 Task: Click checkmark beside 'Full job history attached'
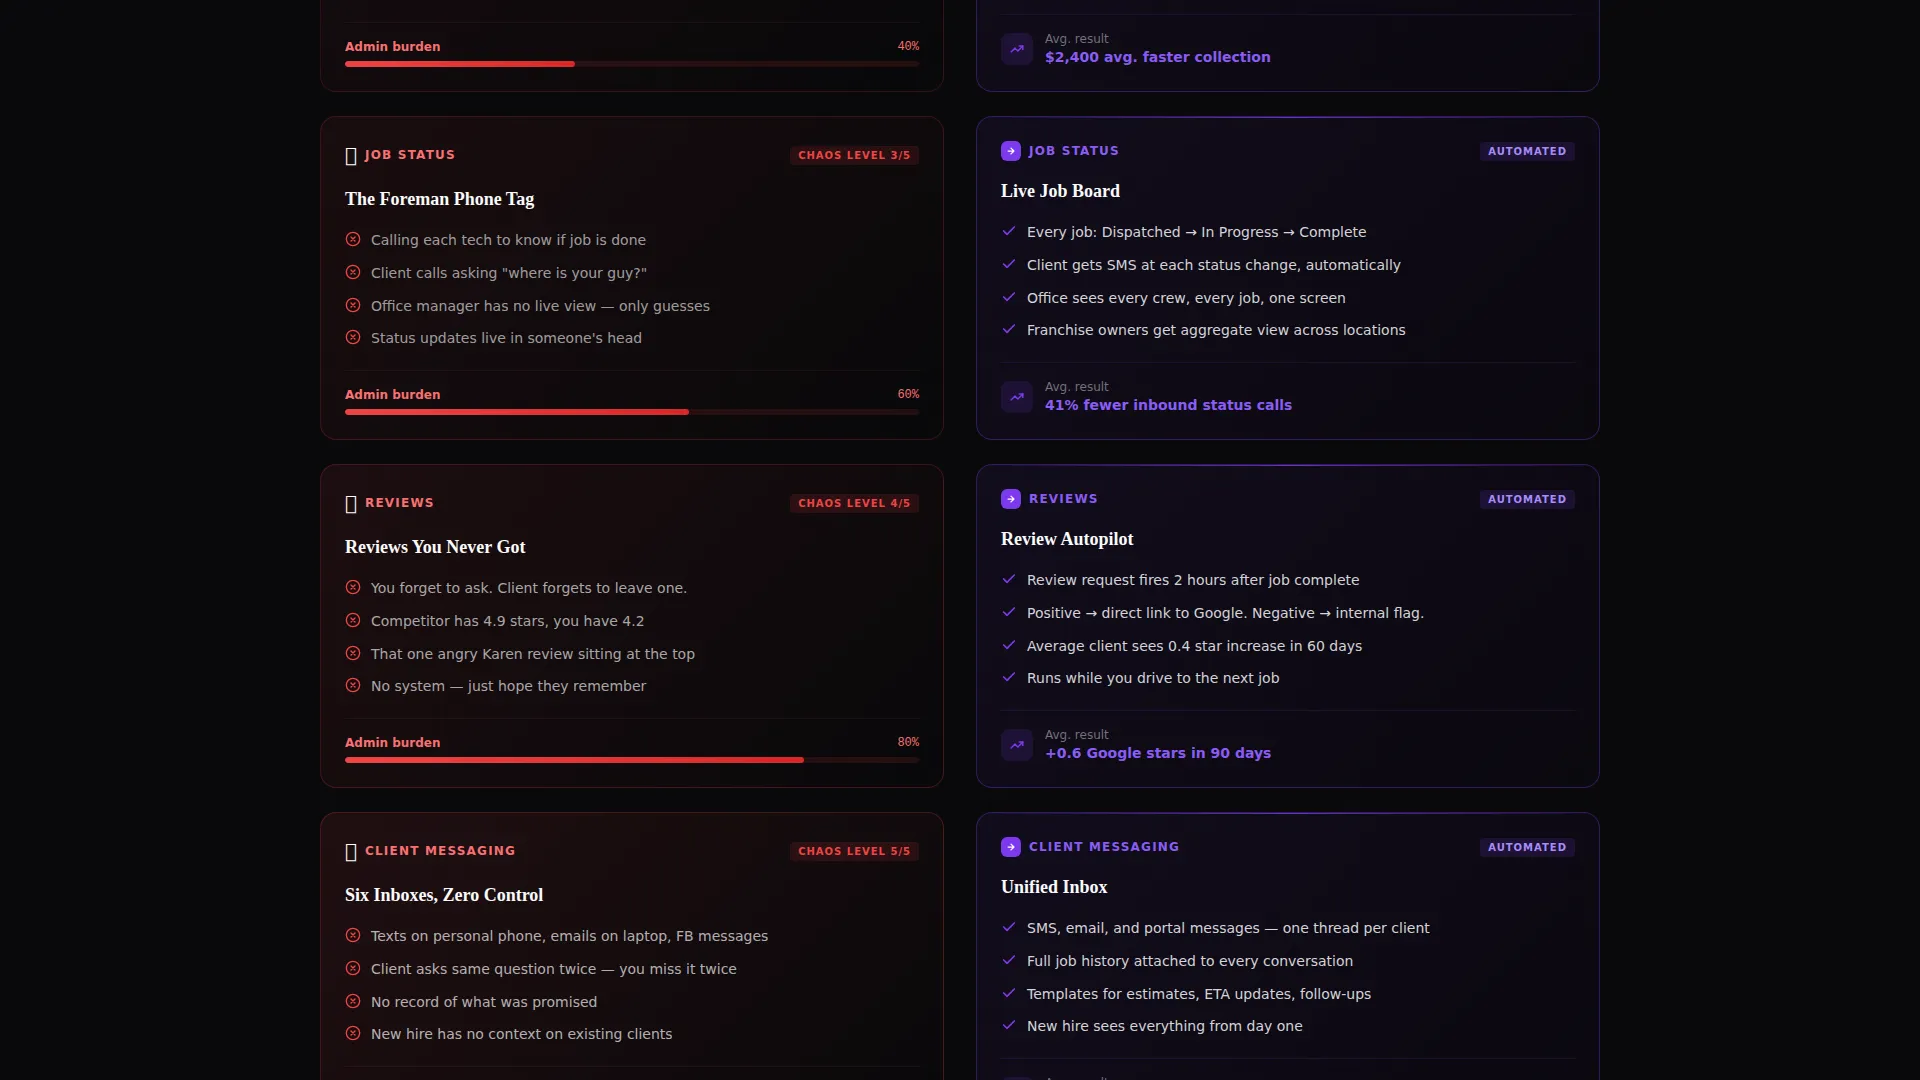[1009, 961]
